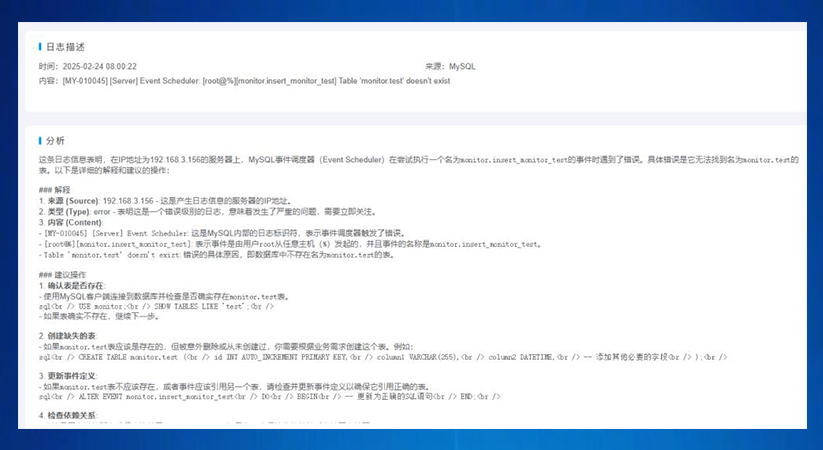Screen dimensions: 823x450
Task: Select the timestamp 2025-02-24 08:00:22
Action: pos(100,67)
